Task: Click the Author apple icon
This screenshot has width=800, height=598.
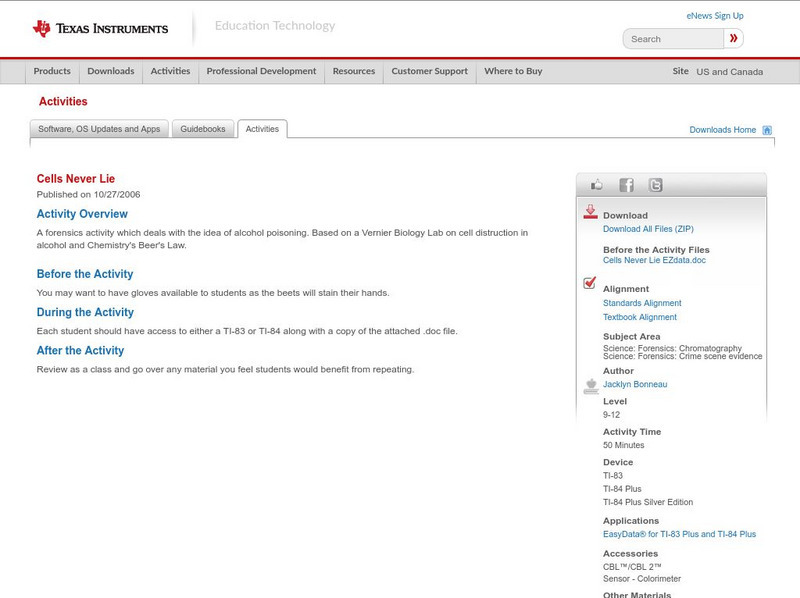Action: coord(590,385)
